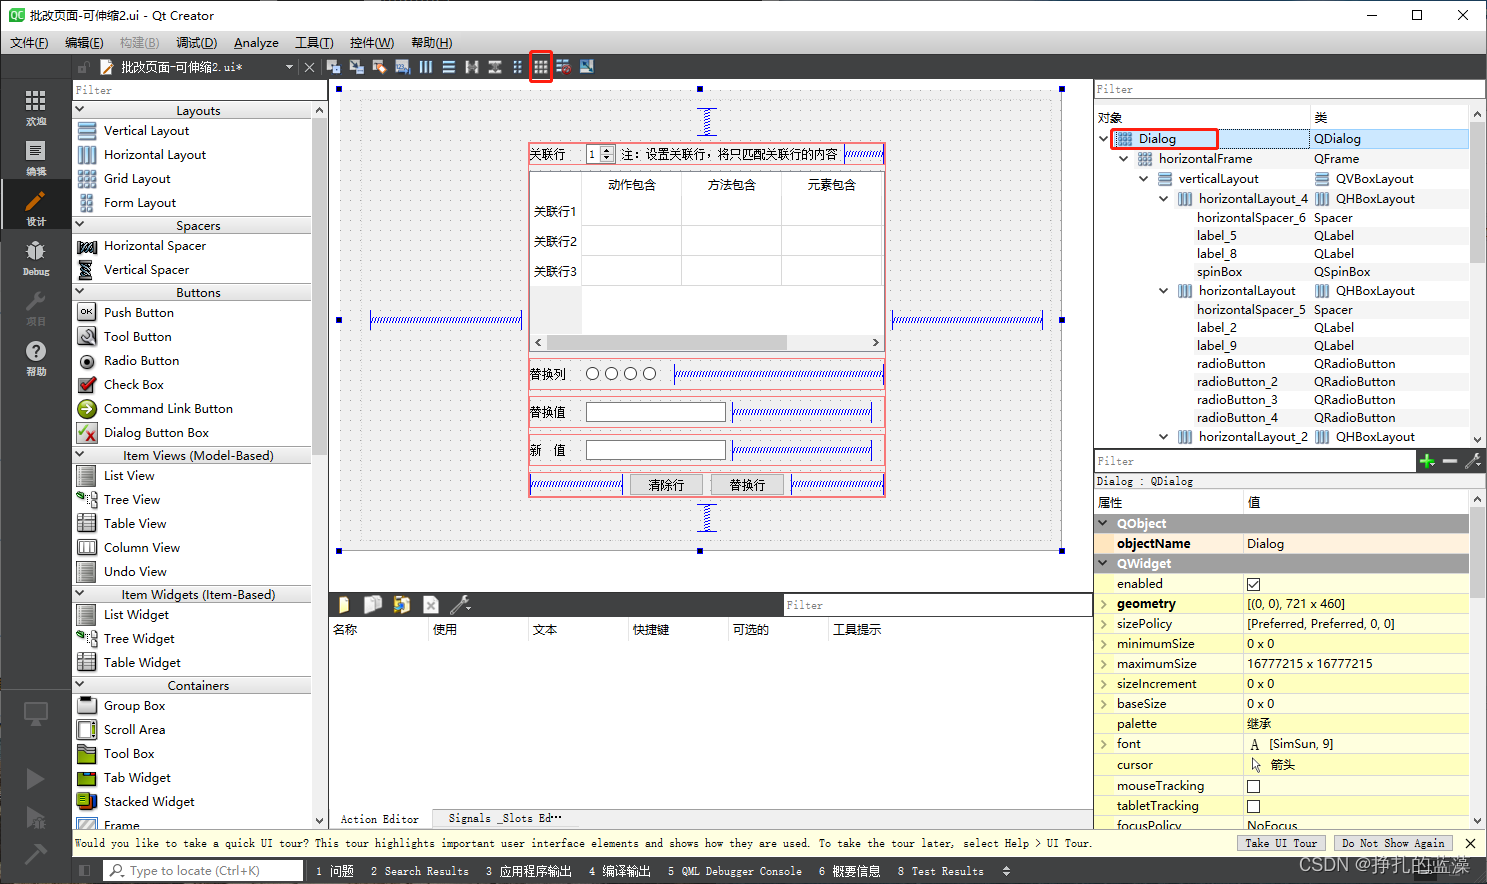
Task: Toggle the enabled property checkbox
Action: pyautogui.click(x=1253, y=584)
